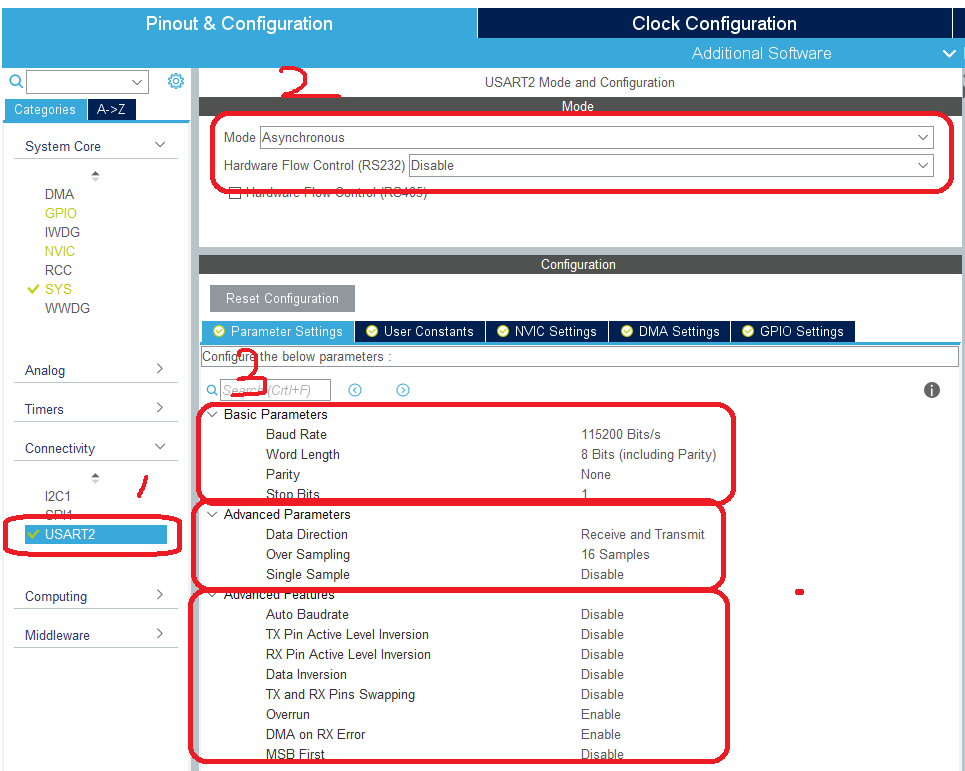Click into the parameter Search (Ctrl+F) field
The height and width of the screenshot is (771, 965).
point(275,390)
